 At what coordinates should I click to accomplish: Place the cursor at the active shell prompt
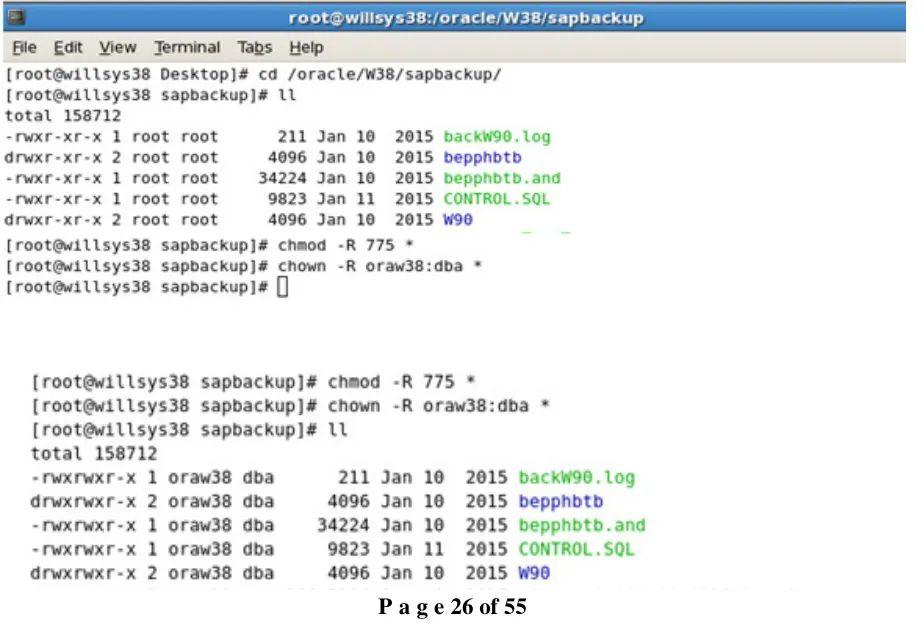pos(282,287)
